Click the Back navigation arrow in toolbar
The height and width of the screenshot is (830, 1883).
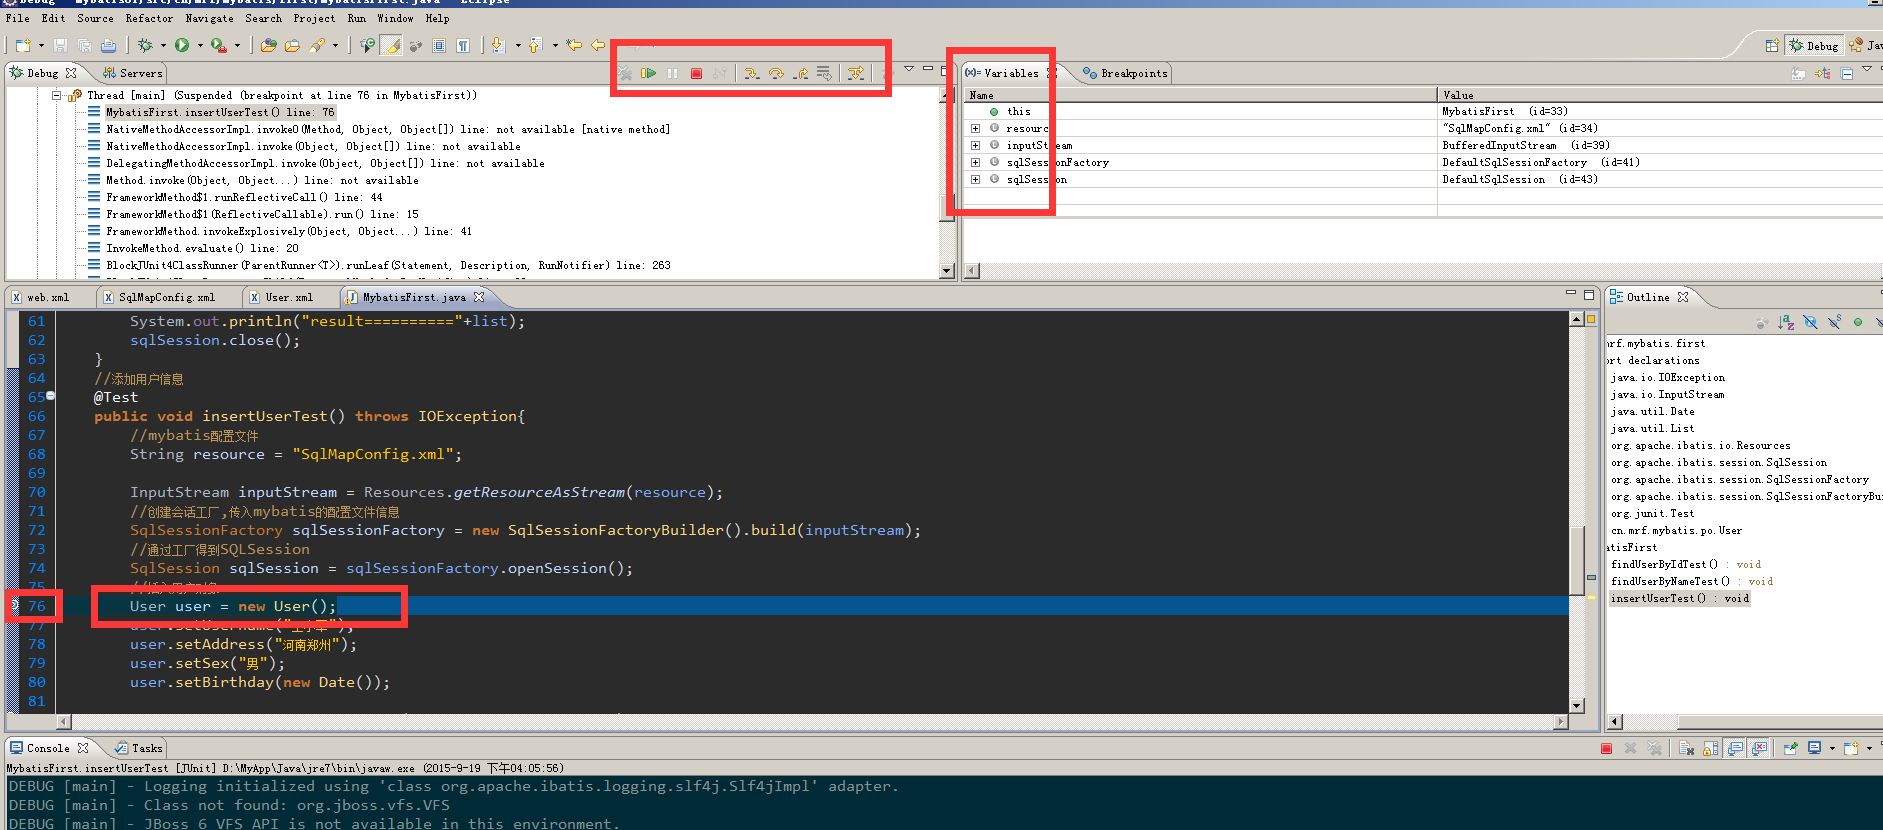[x=598, y=45]
